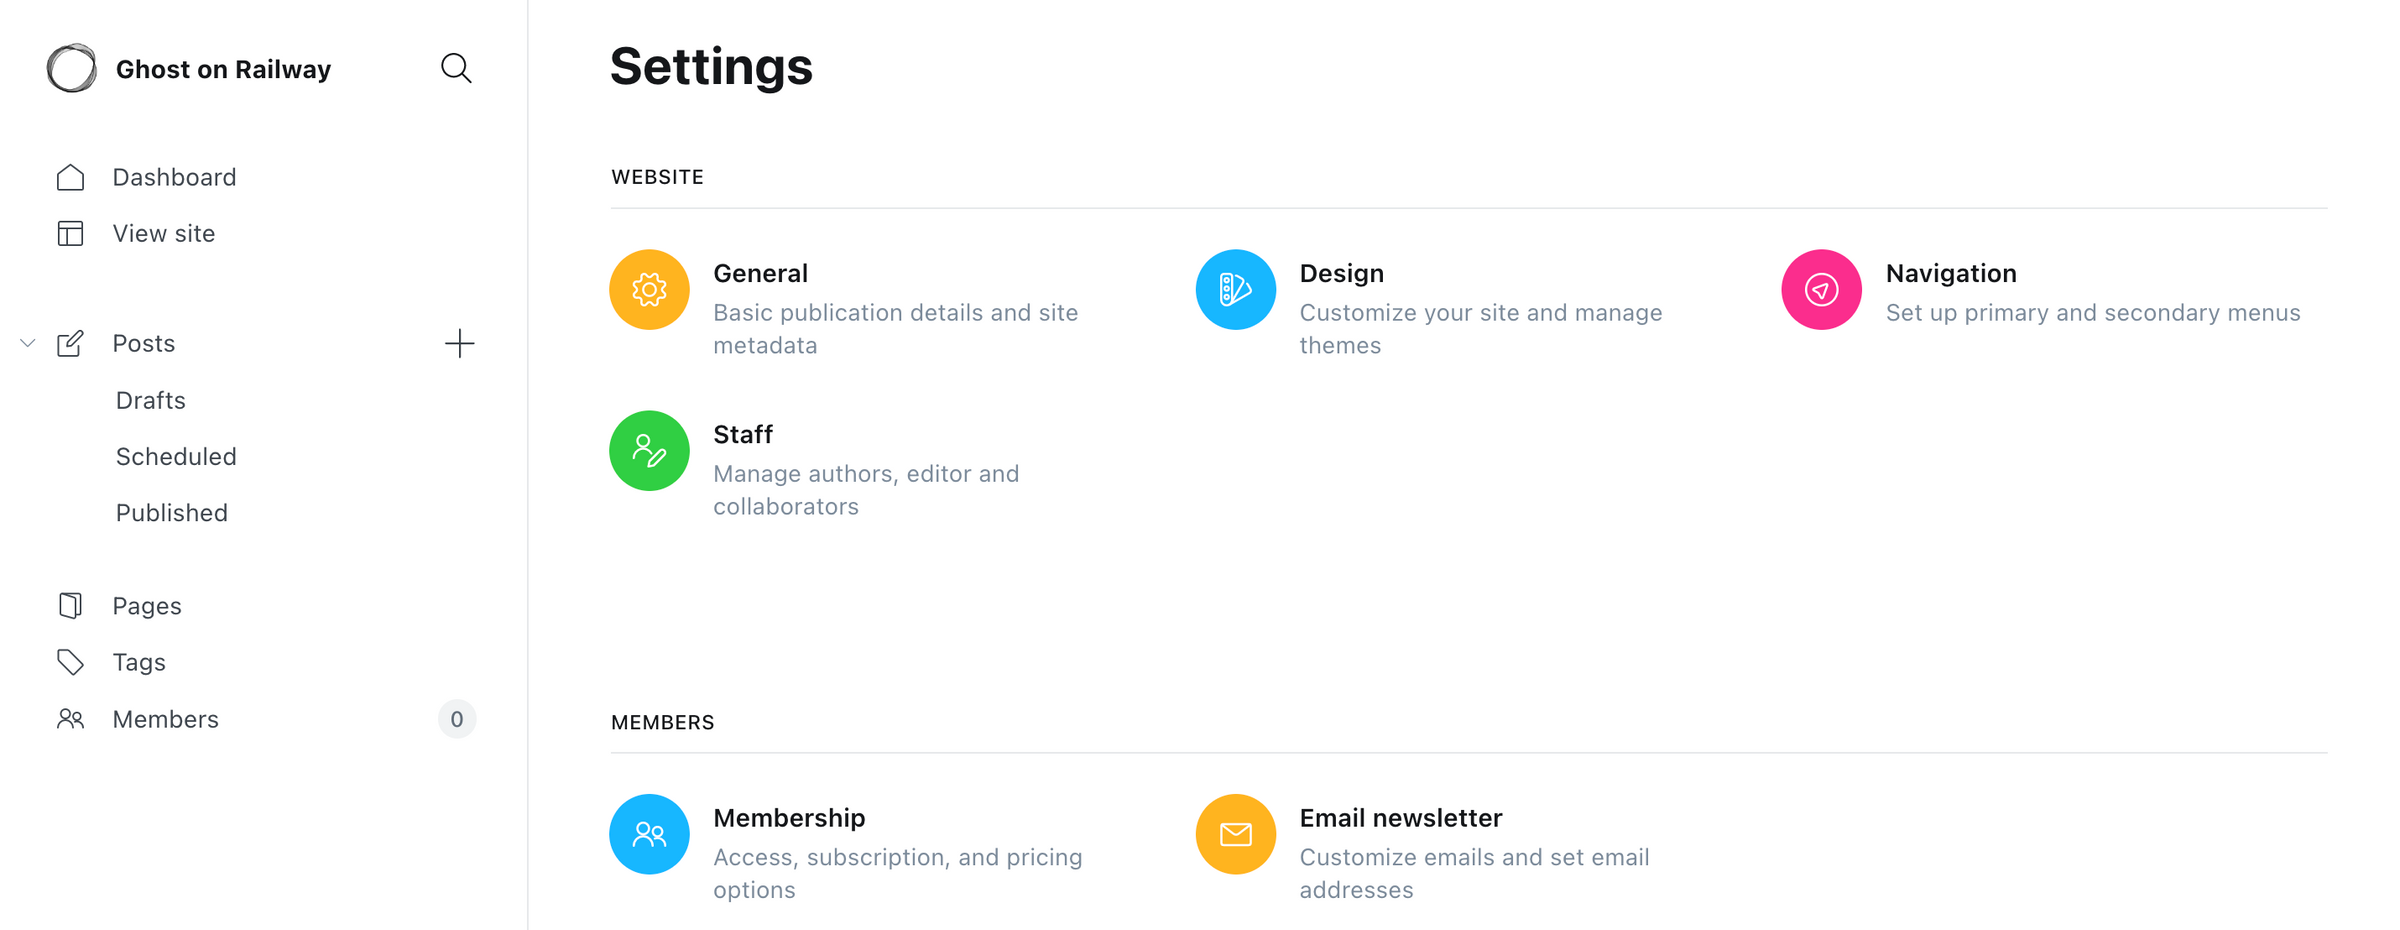Collapse the Posts section chevron
Screen dimensions: 2400x930
pos(27,343)
